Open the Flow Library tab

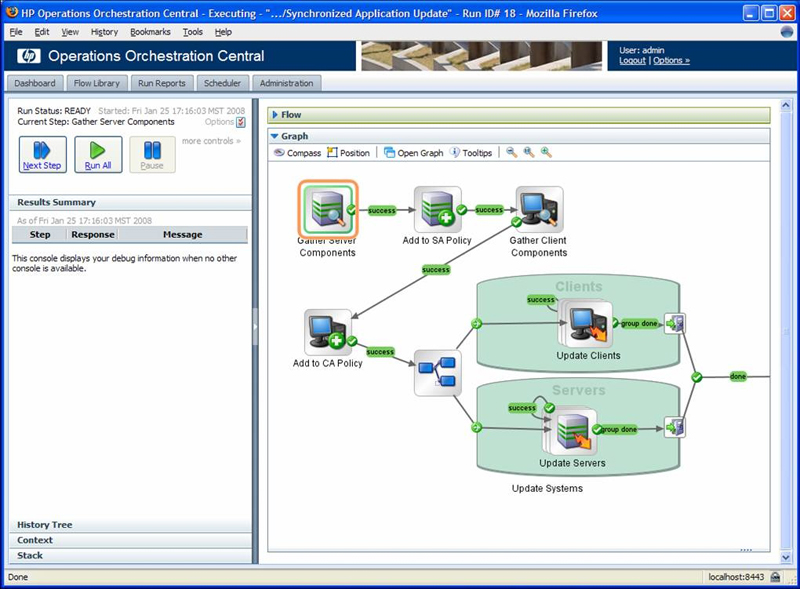tap(96, 83)
